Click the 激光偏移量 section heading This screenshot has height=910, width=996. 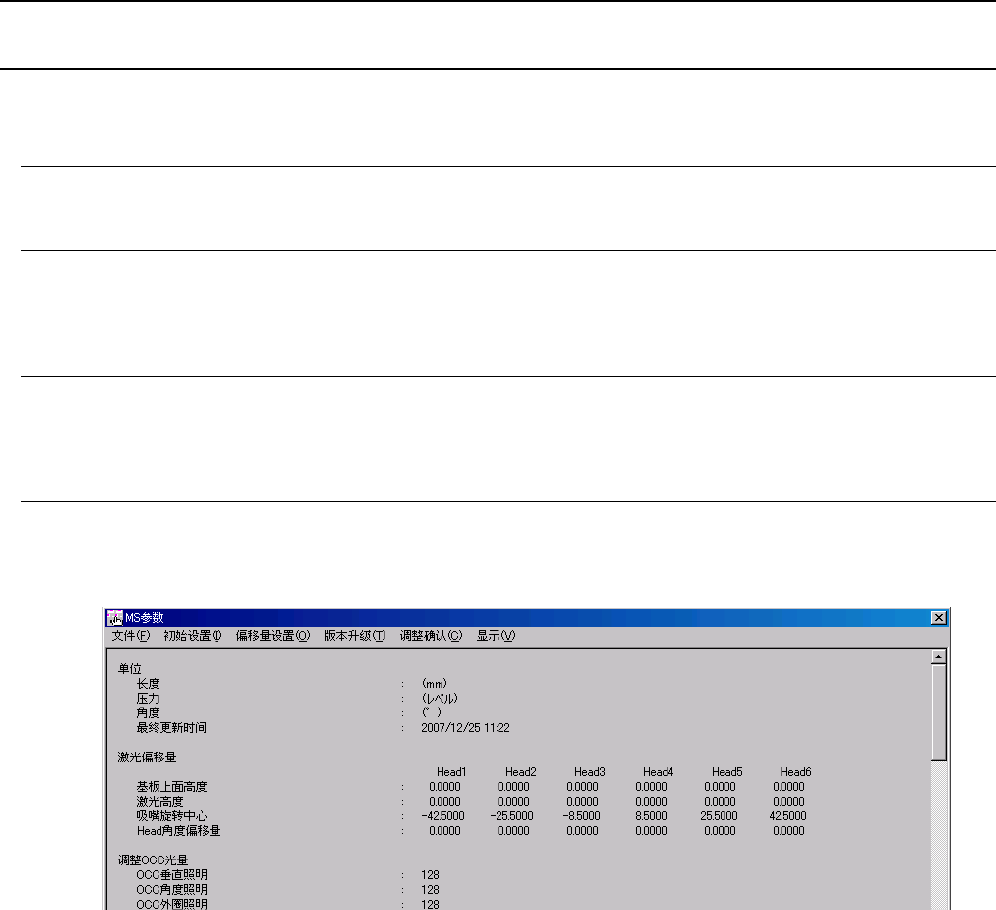(147, 757)
